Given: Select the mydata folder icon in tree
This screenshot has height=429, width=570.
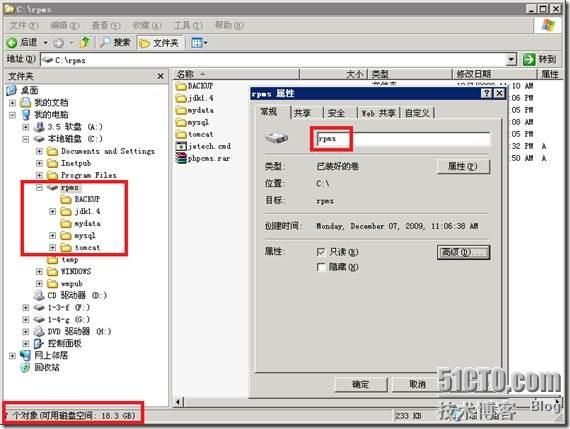Looking at the screenshot, I should tap(66, 223).
